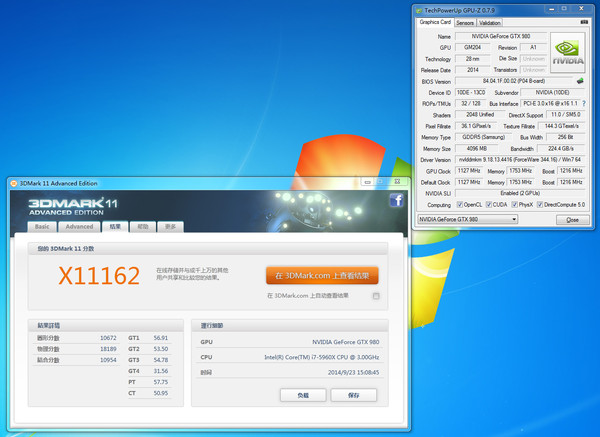Screen dimensions: 600x437
Task: Click the timestamp 2014/9/23 15:08:45
Action: [353, 373]
